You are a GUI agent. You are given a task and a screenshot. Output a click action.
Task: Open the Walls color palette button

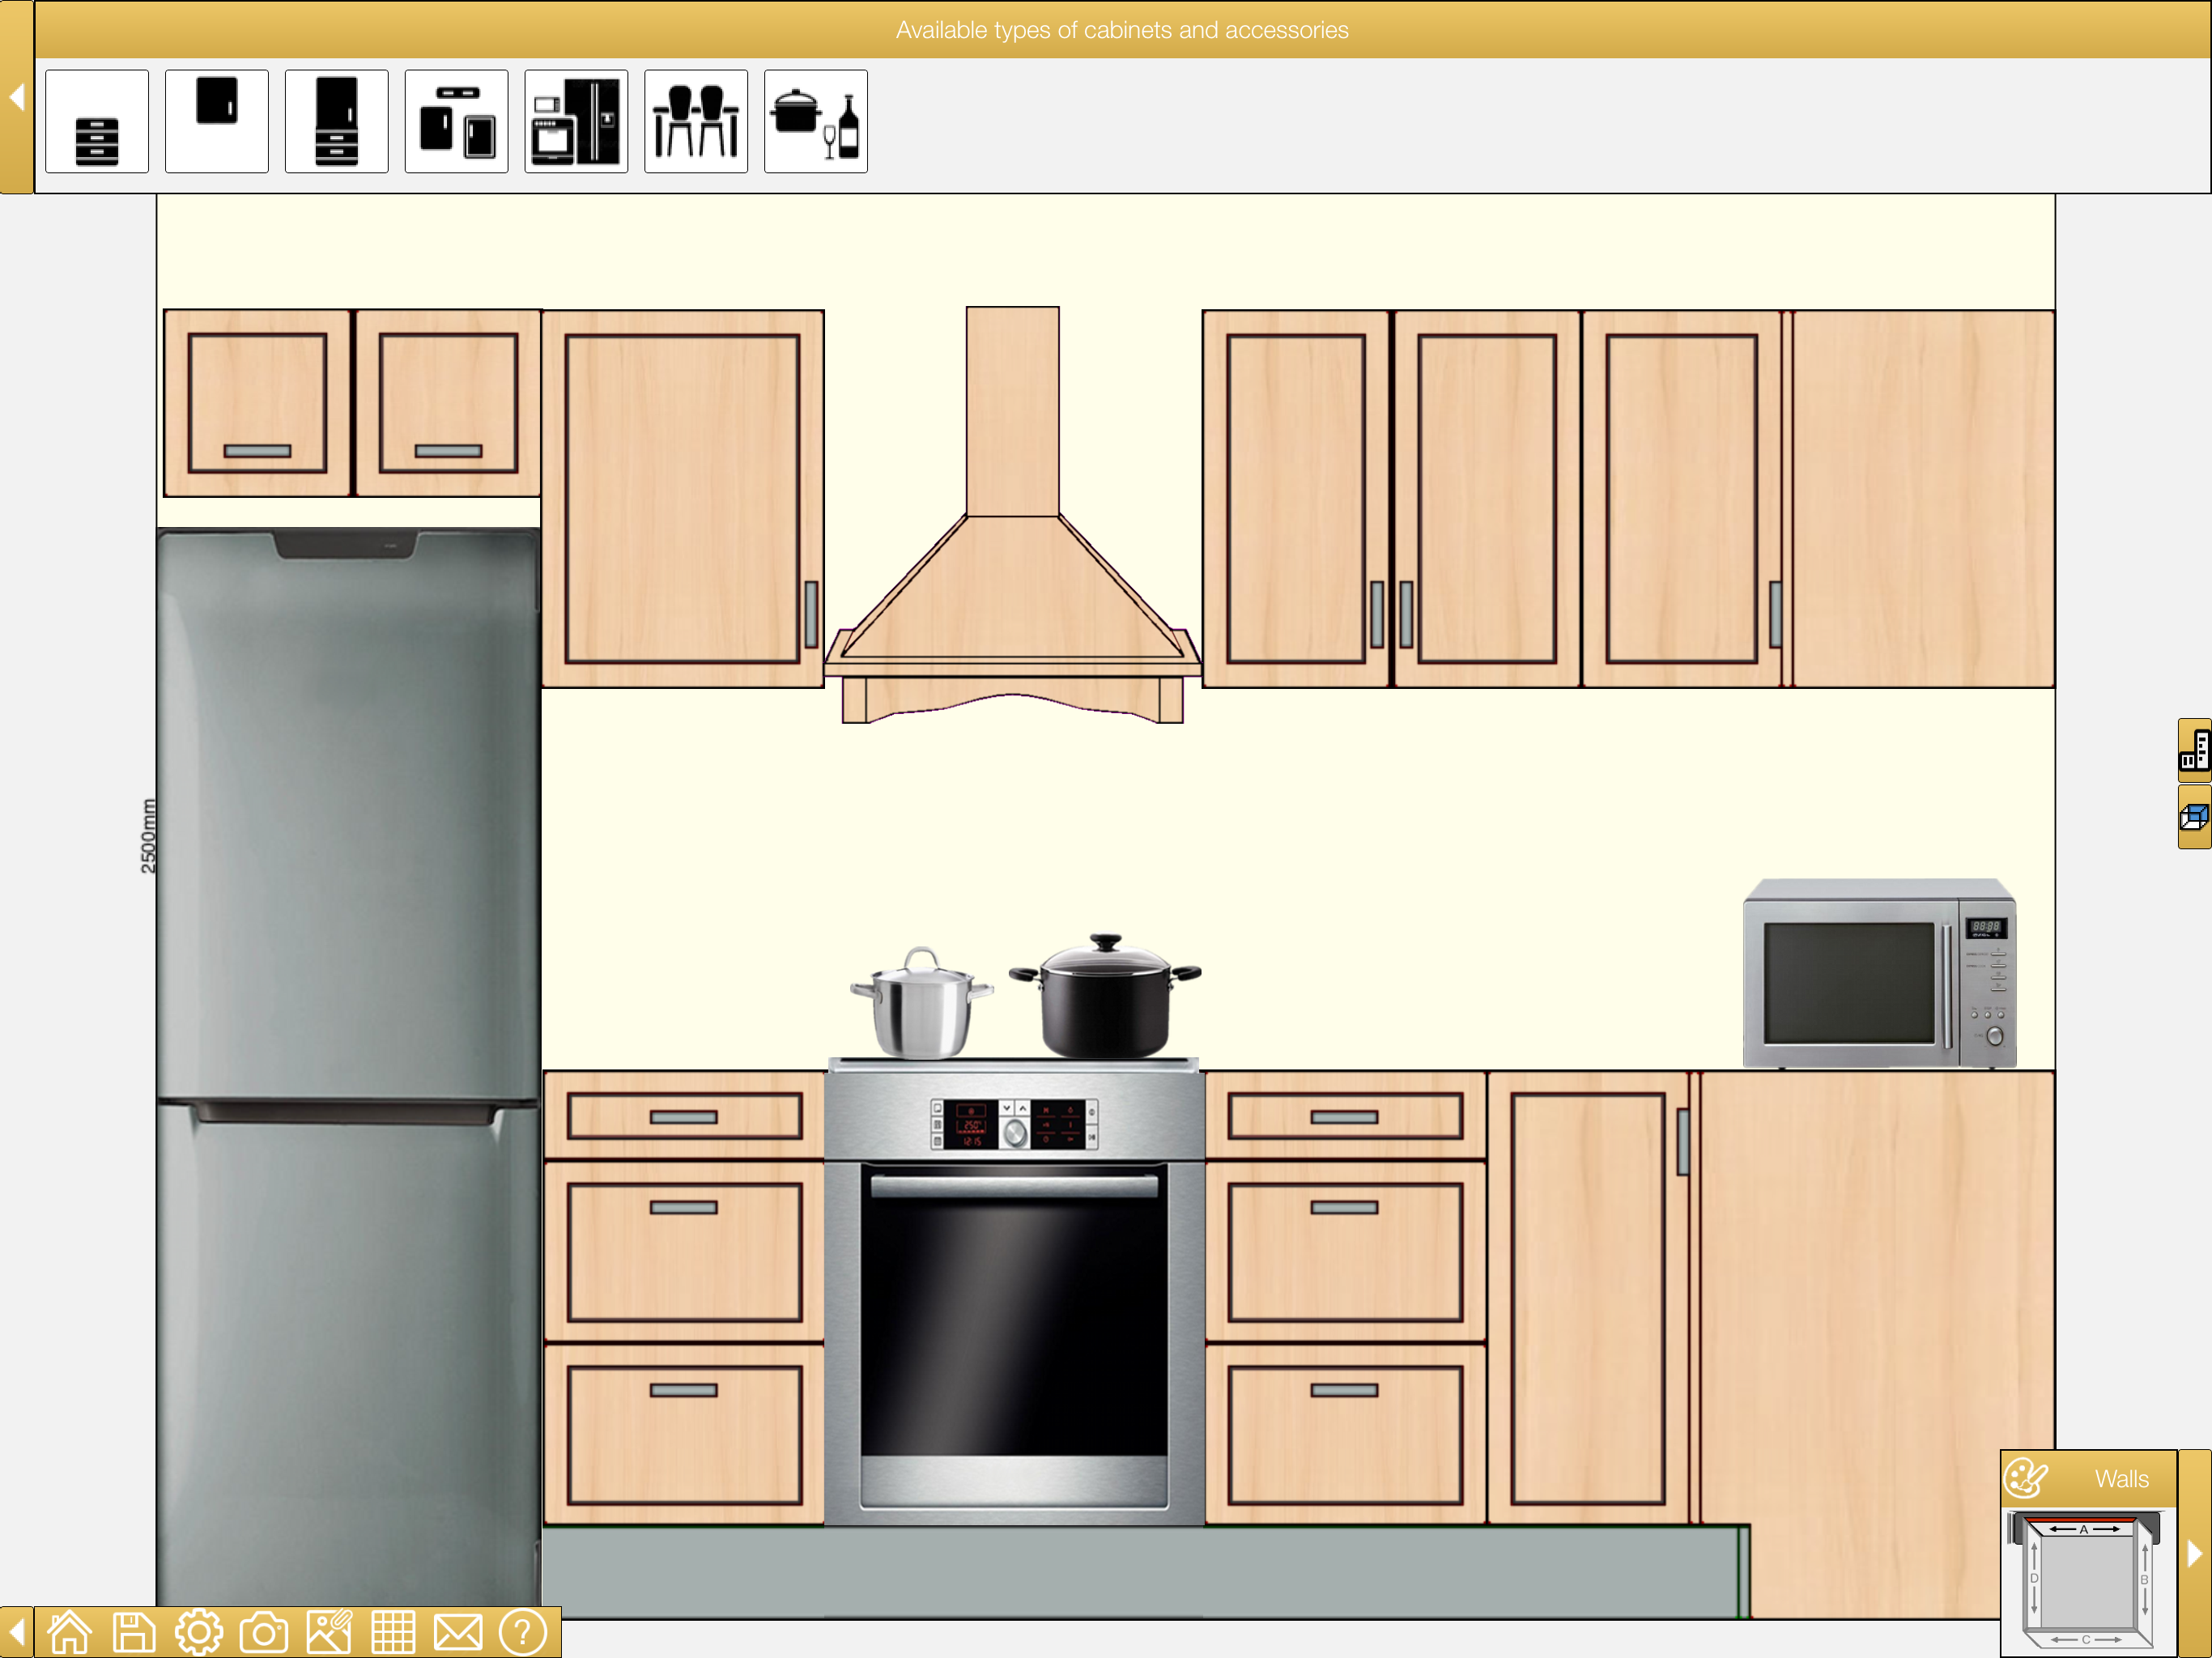(2026, 1478)
